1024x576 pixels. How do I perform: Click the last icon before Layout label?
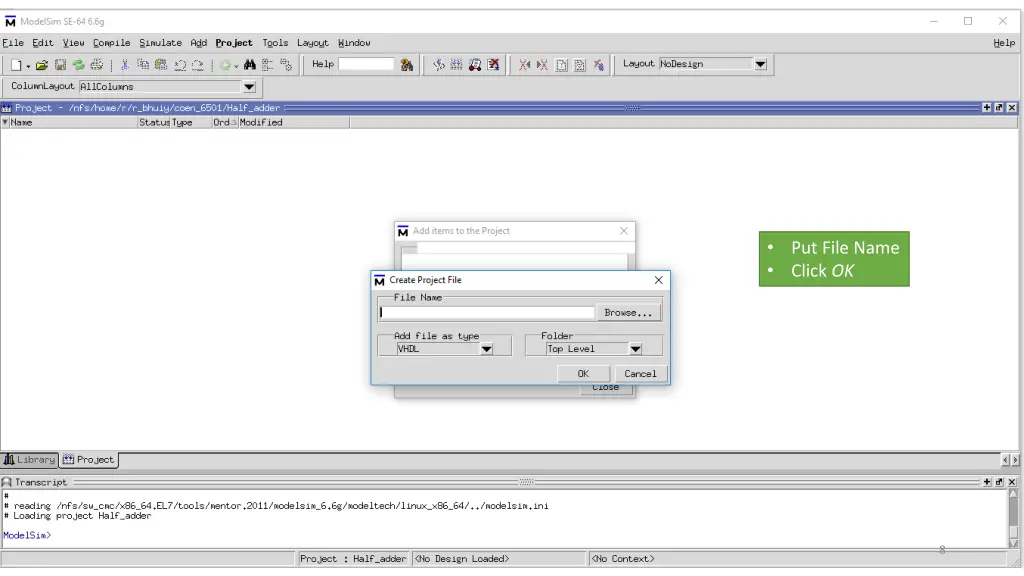pyautogui.click(x=598, y=65)
